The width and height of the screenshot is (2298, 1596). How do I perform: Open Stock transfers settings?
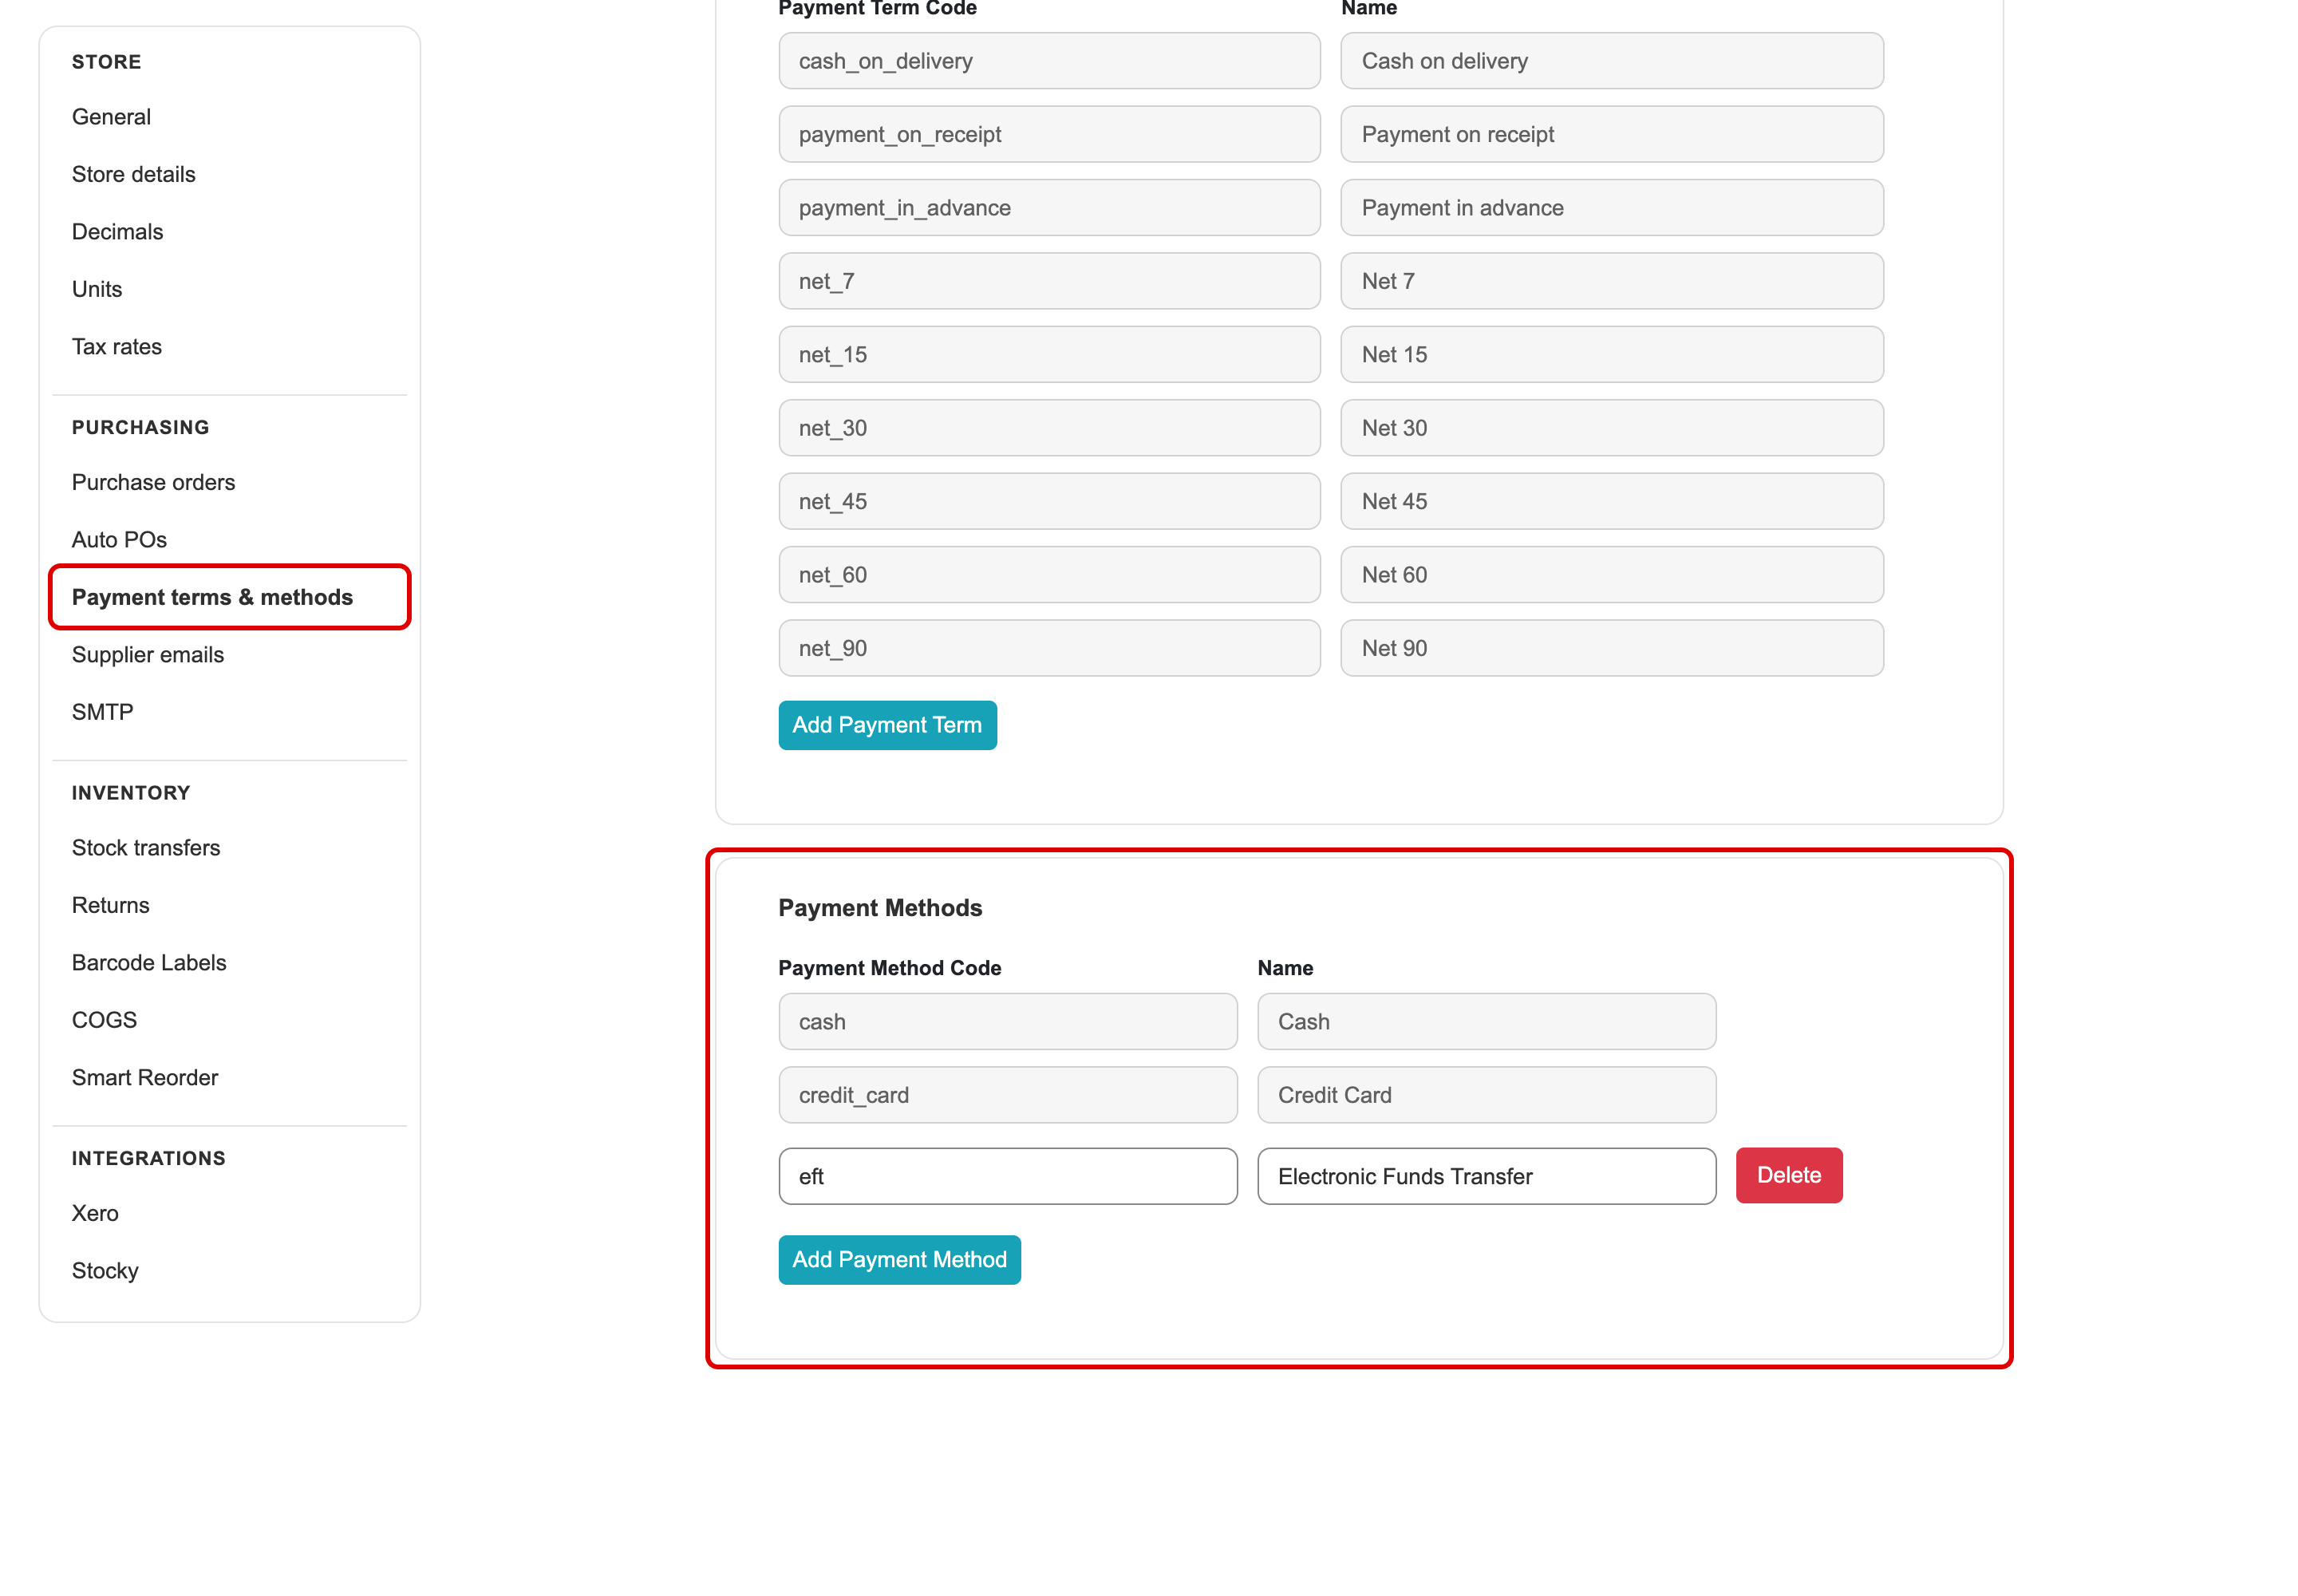145,848
